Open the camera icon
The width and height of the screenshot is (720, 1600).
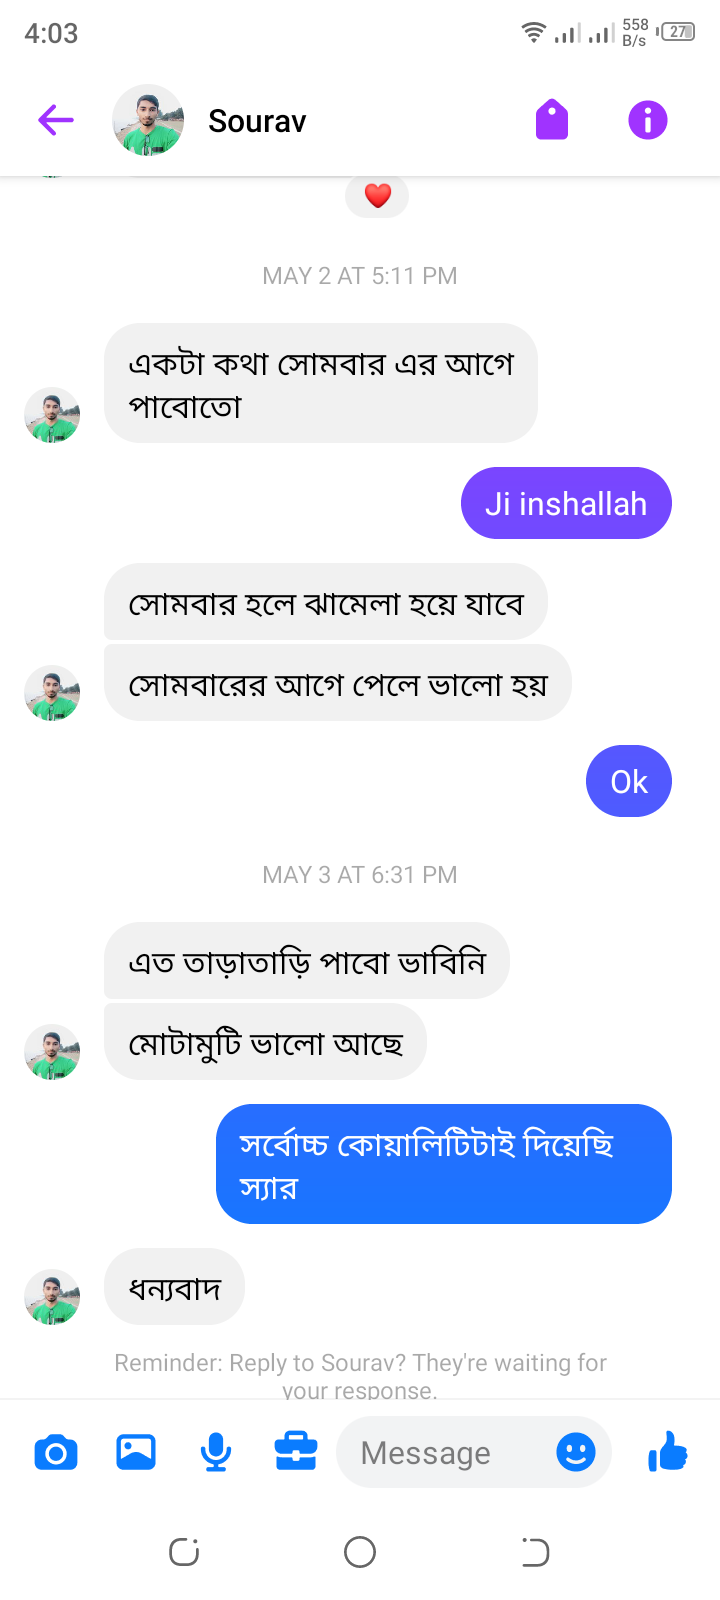click(56, 1452)
